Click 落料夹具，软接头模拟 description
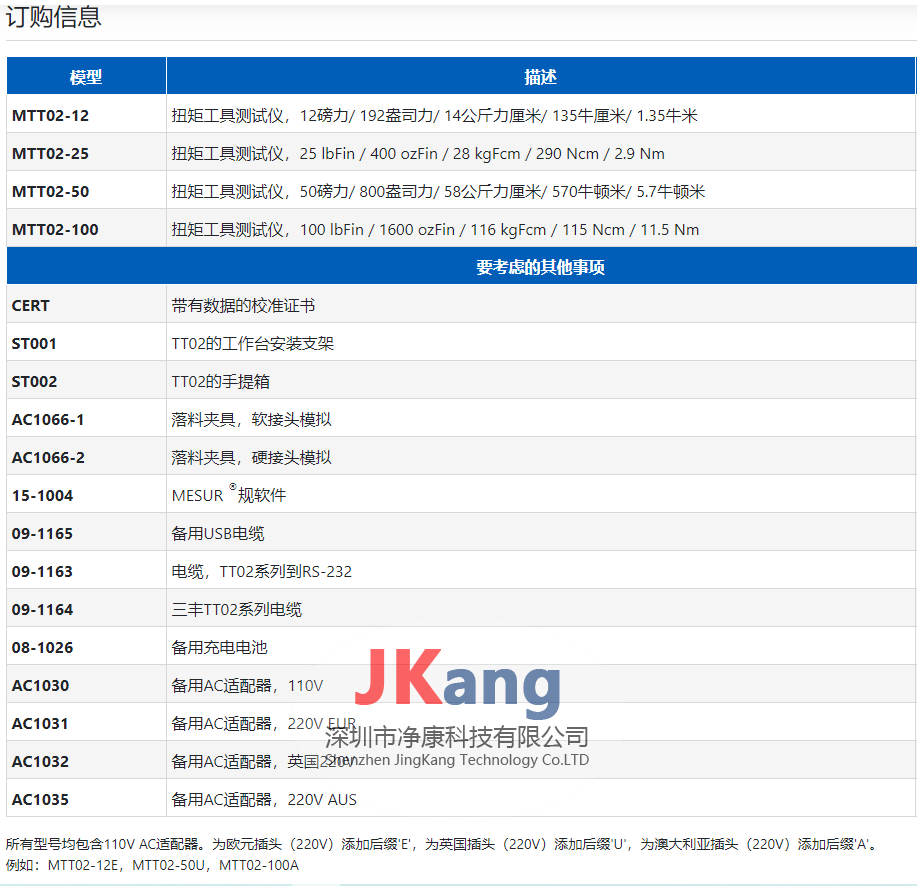 point(251,419)
